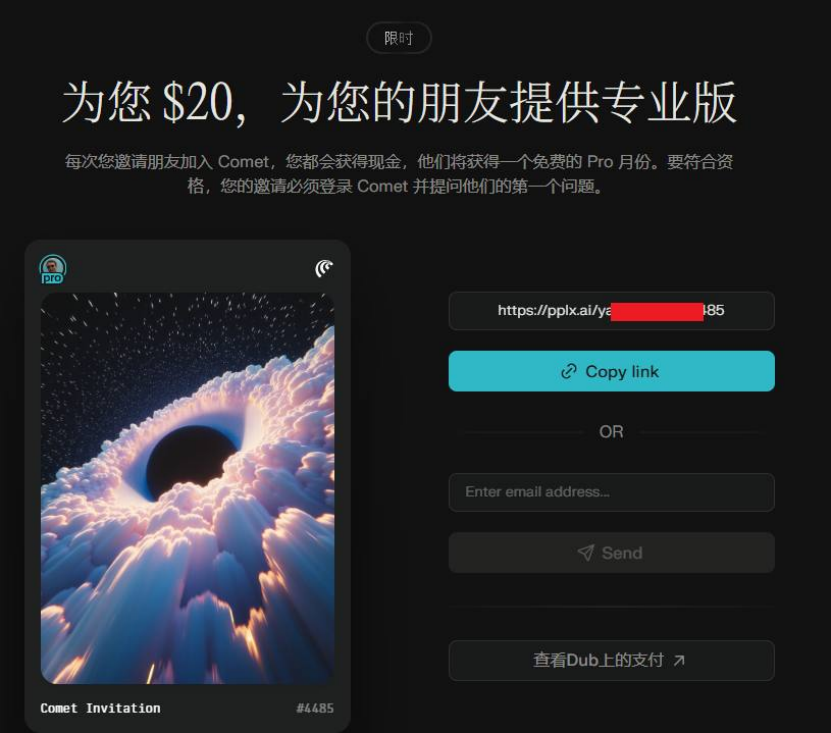This screenshot has width=831, height=733.
Task: Click the OR divider text
Action: pyautogui.click(x=611, y=432)
